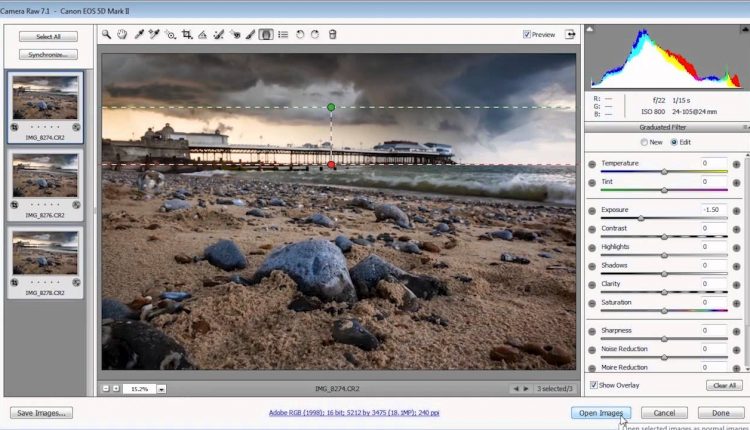Click the trash can delete icon
The height and width of the screenshot is (430, 750).
[x=332, y=34]
